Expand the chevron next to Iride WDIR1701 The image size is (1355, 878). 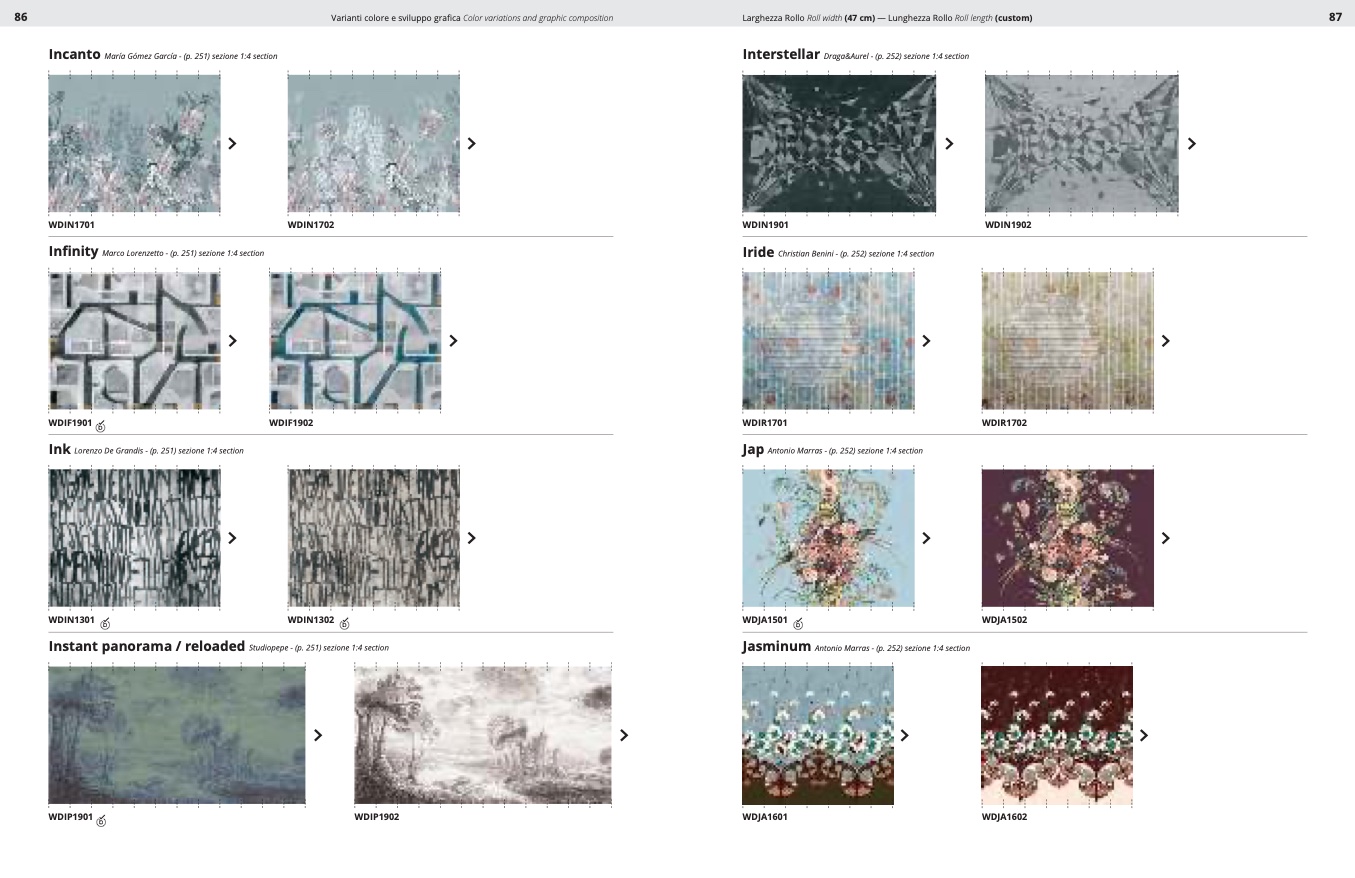926,340
